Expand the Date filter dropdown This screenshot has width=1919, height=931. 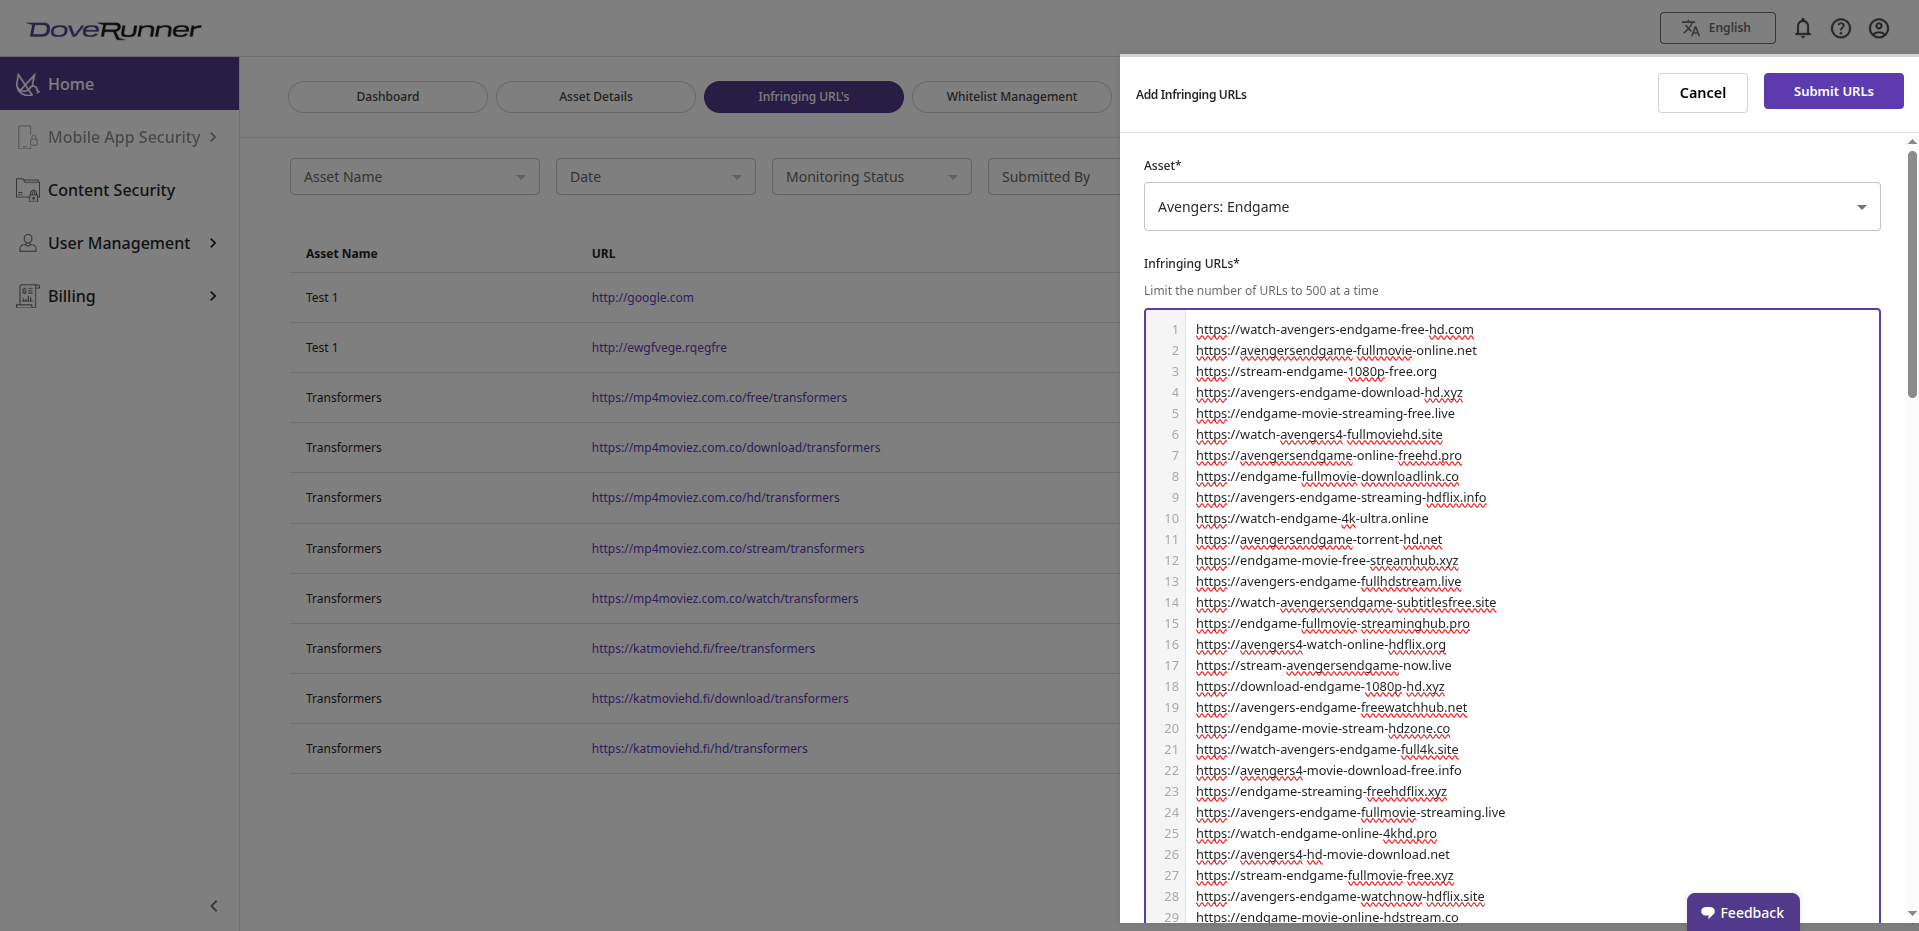click(655, 176)
